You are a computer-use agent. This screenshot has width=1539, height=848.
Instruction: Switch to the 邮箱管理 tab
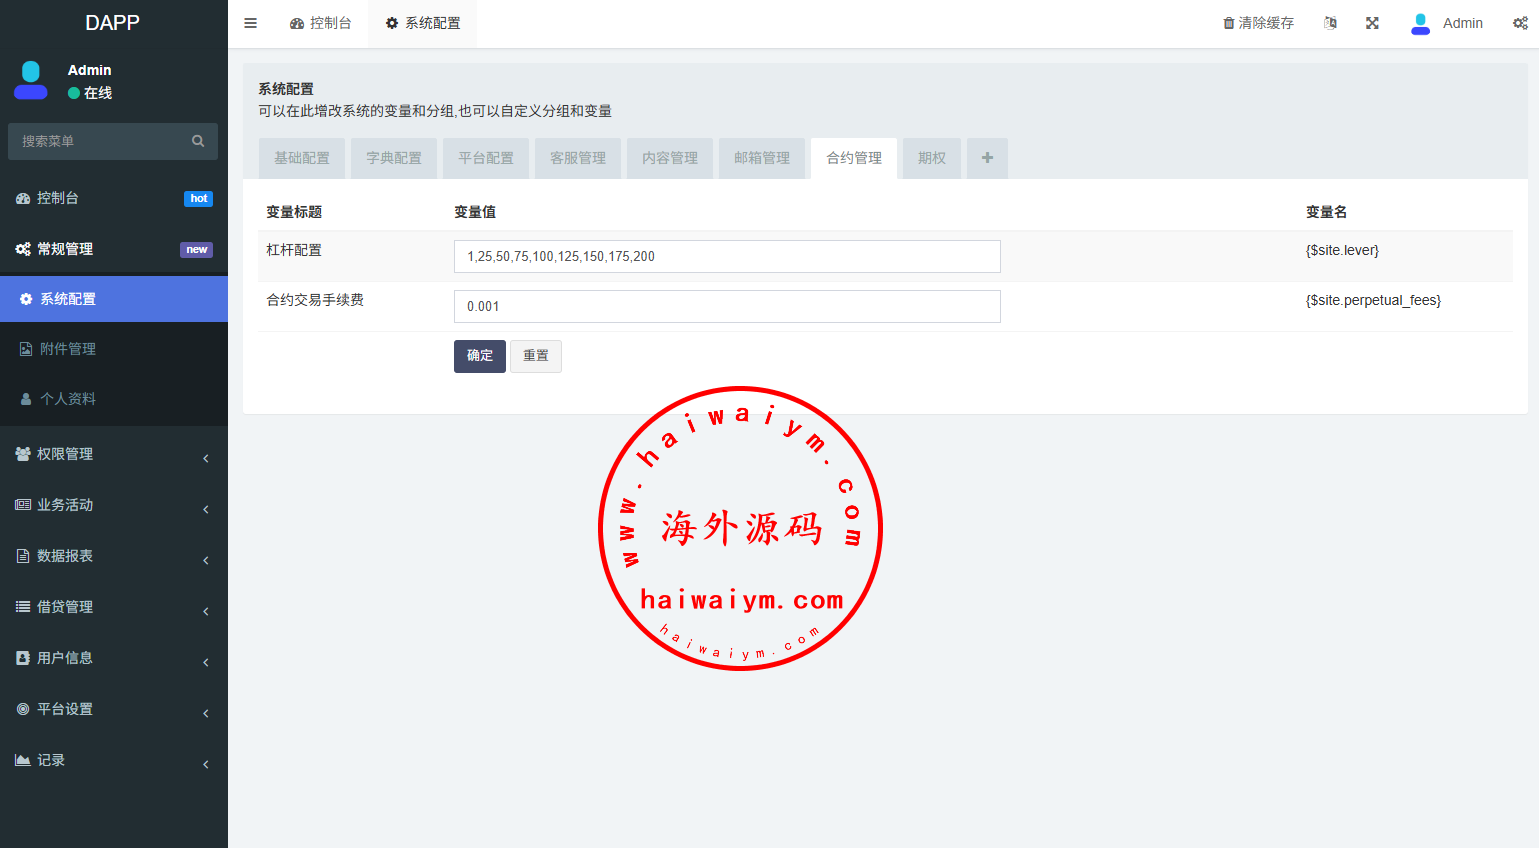[x=762, y=158]
